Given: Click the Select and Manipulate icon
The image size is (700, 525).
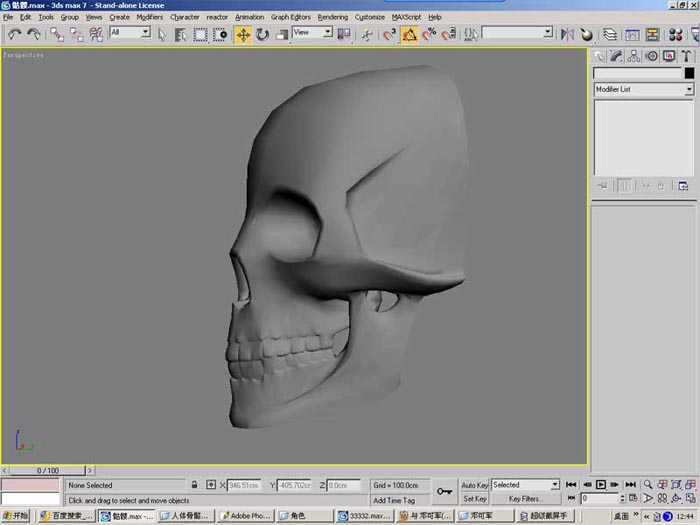Looking at the screenshot, I should tap(367, 34).
